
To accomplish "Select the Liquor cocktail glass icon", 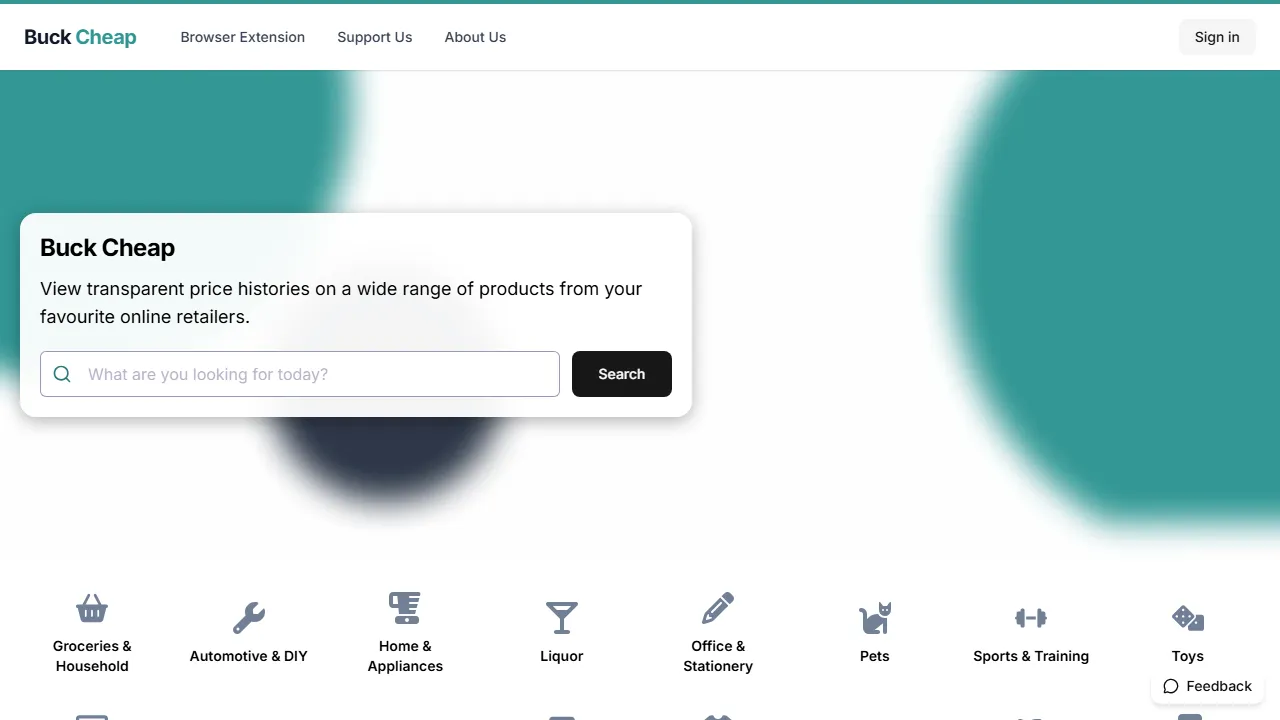I will [x=561, y=617].
